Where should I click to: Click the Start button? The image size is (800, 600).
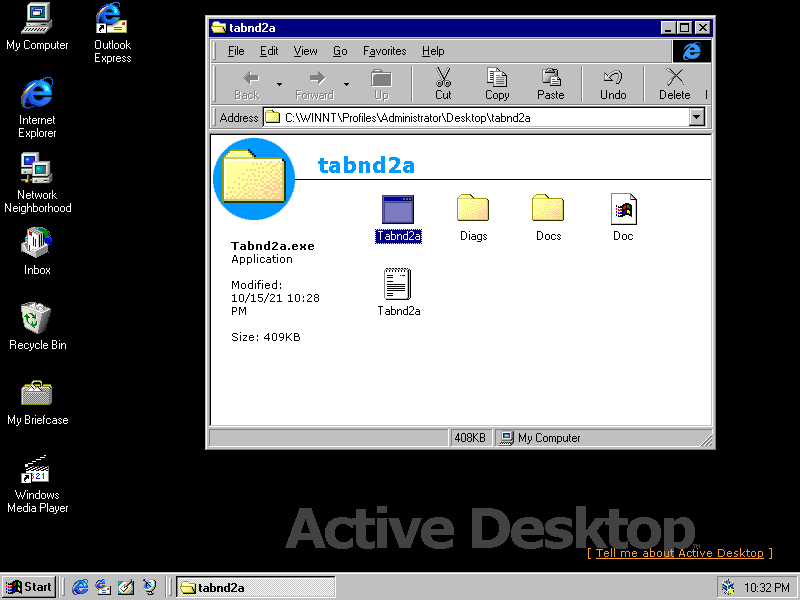click(x=29, y=587)
